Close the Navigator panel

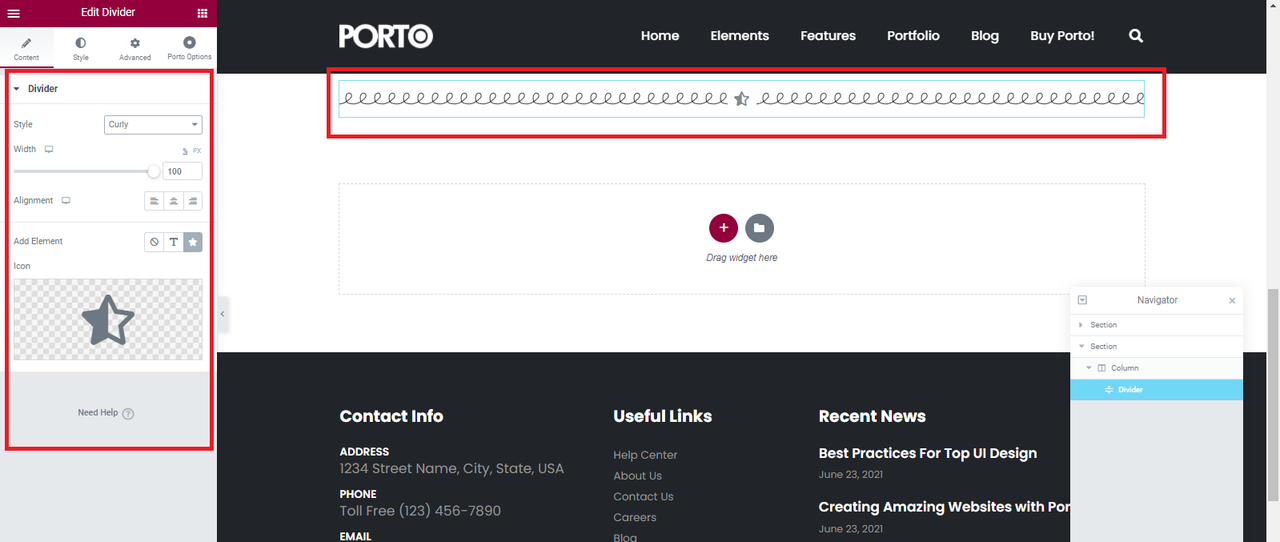click(1232, 300)
